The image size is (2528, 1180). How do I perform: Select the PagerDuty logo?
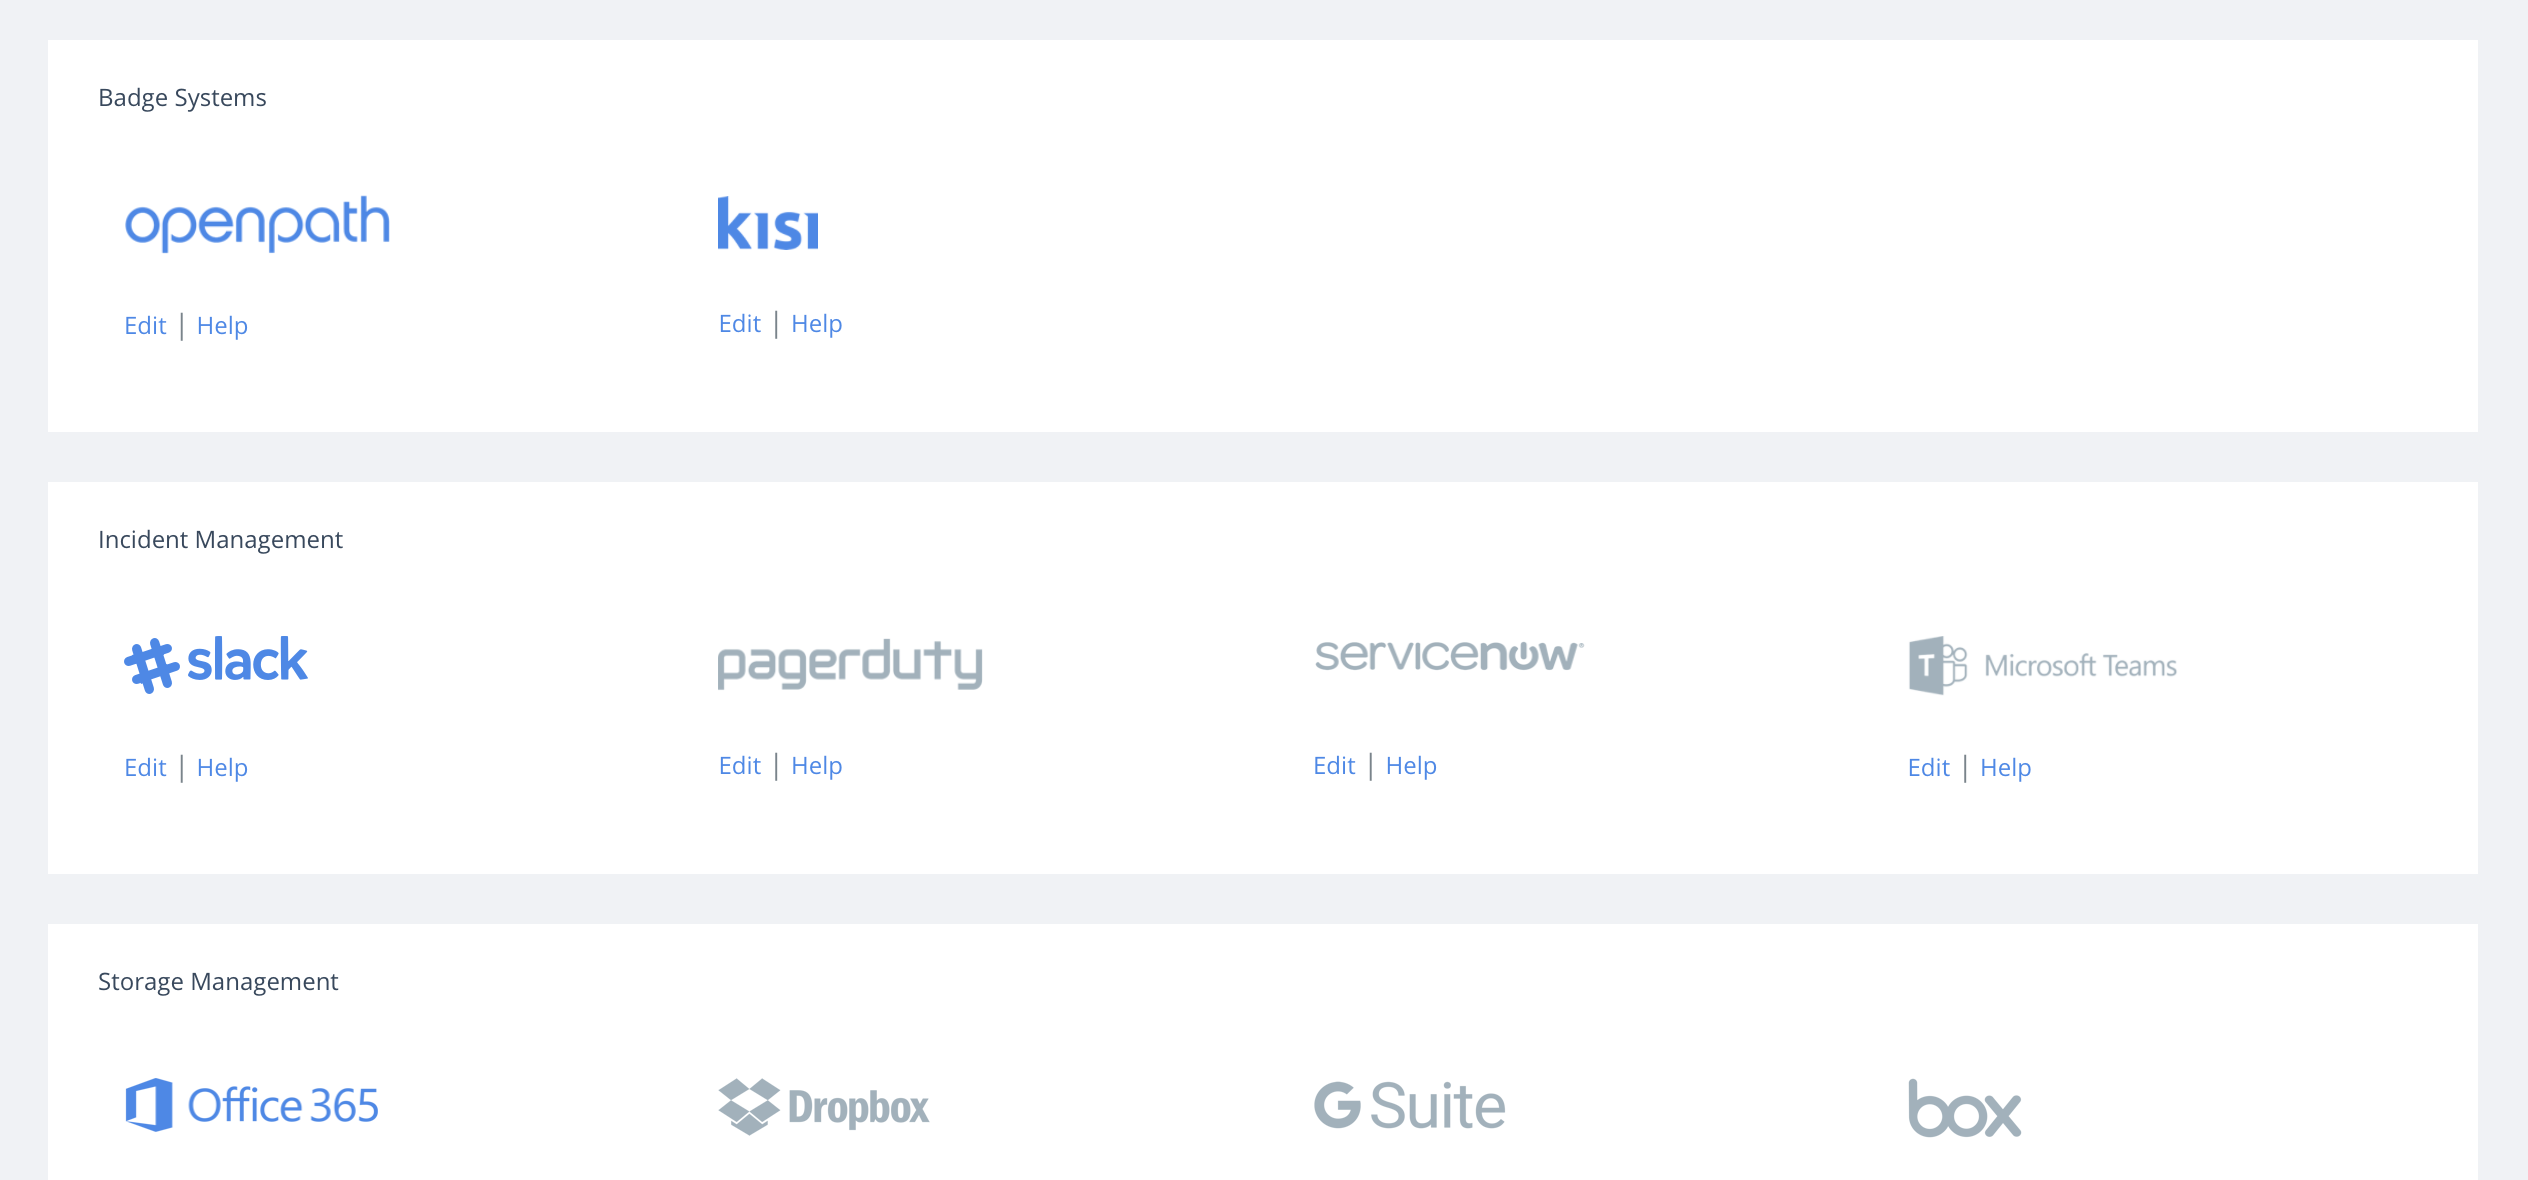point(850,665)
